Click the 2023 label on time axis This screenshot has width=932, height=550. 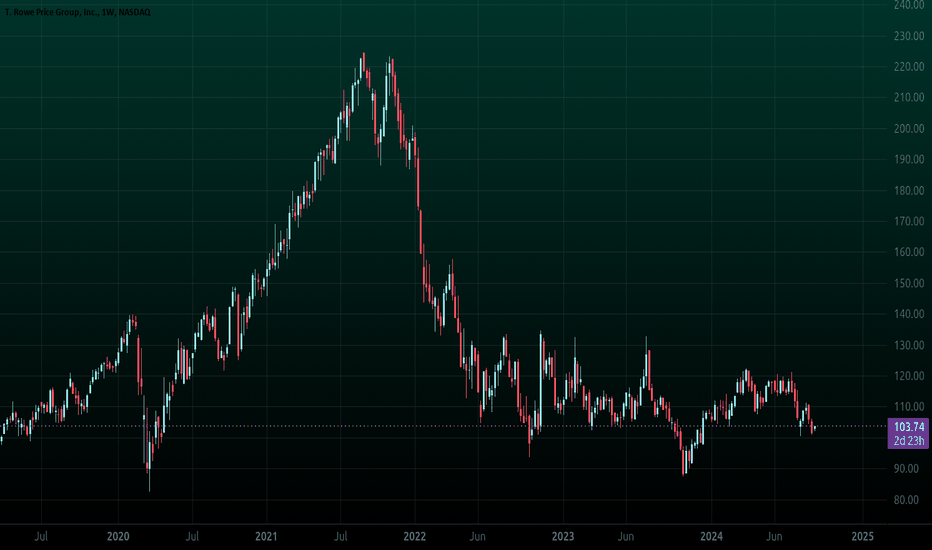[x=563, y=536]
